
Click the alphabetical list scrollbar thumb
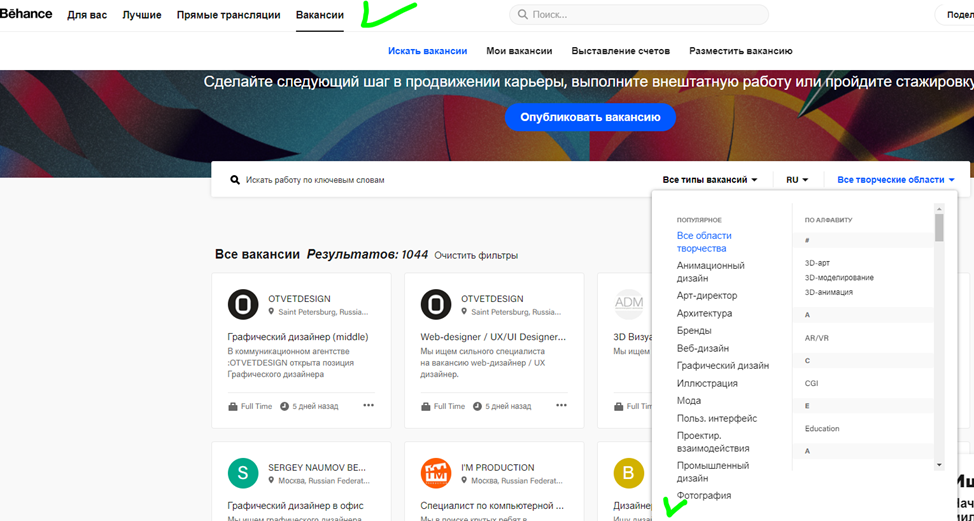click(x=939, y=228)
